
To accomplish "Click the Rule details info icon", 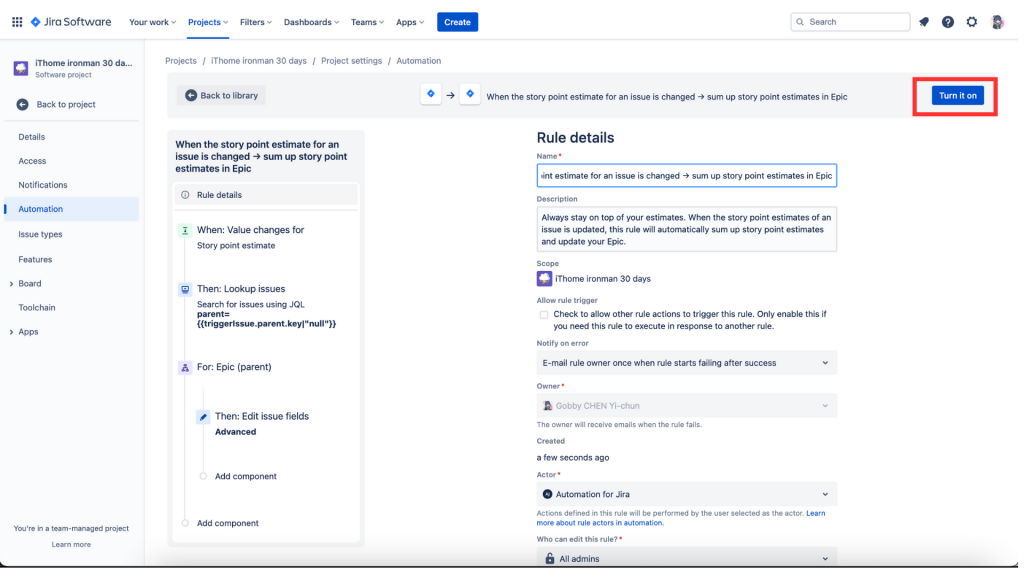I will coord(185,195).
